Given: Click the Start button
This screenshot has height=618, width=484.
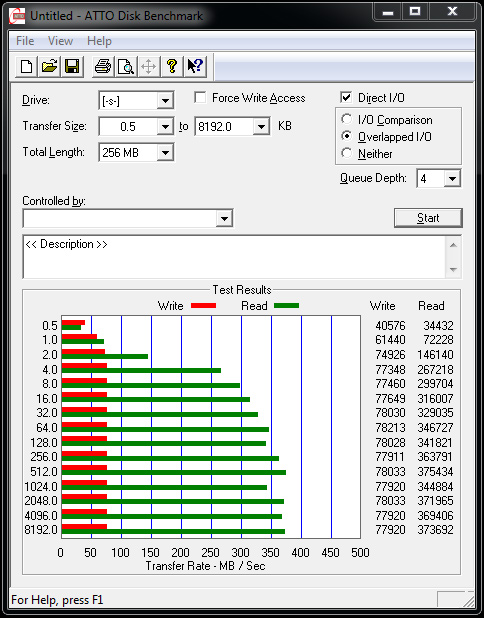Looking at the screenshot, I should coord(428,218).
